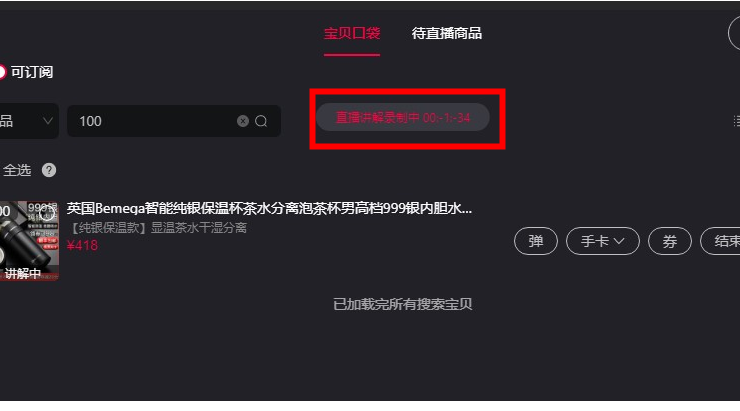
Task: Switch to the 宝贝口袋 tab
Action: [x=352, y=34]
